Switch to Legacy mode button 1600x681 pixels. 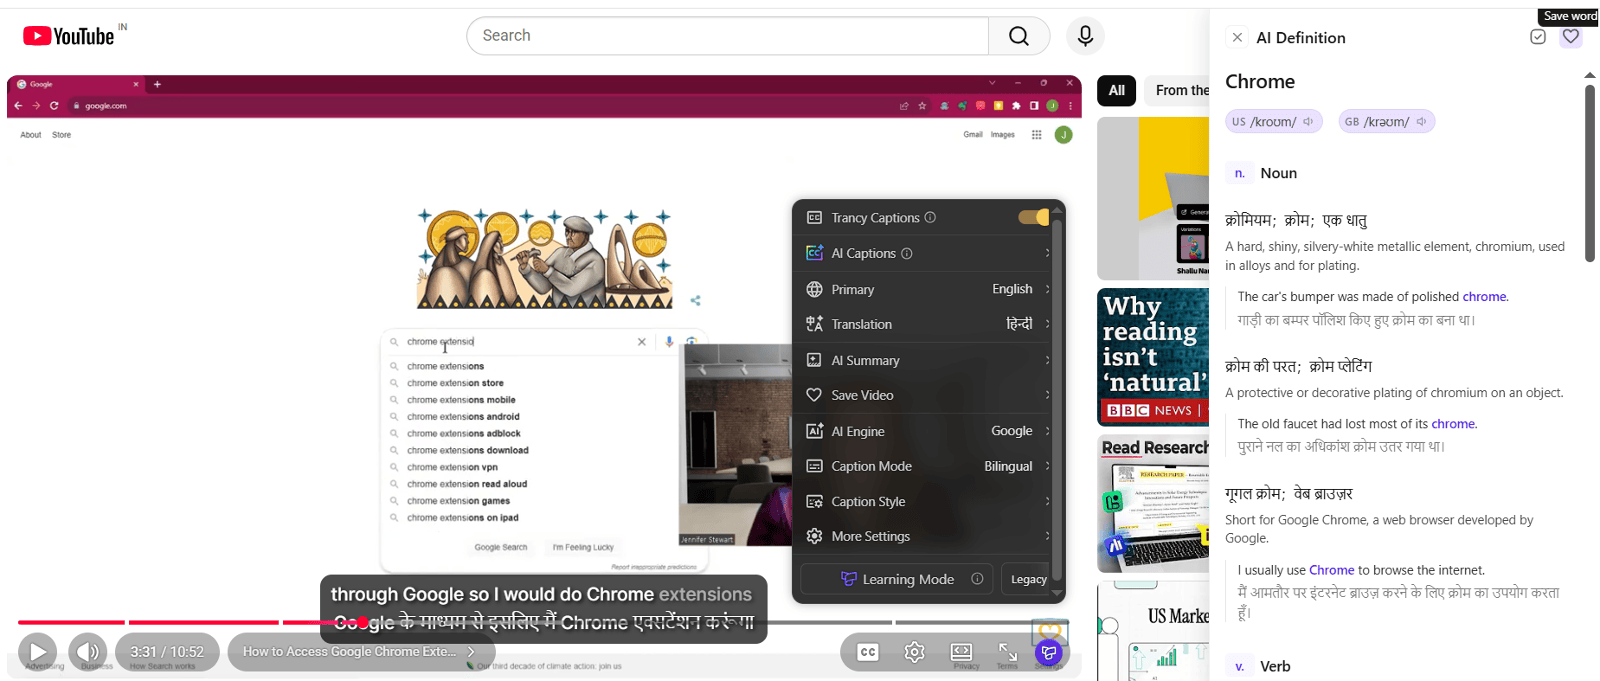pyautogui.click(x=1028, y=579)
